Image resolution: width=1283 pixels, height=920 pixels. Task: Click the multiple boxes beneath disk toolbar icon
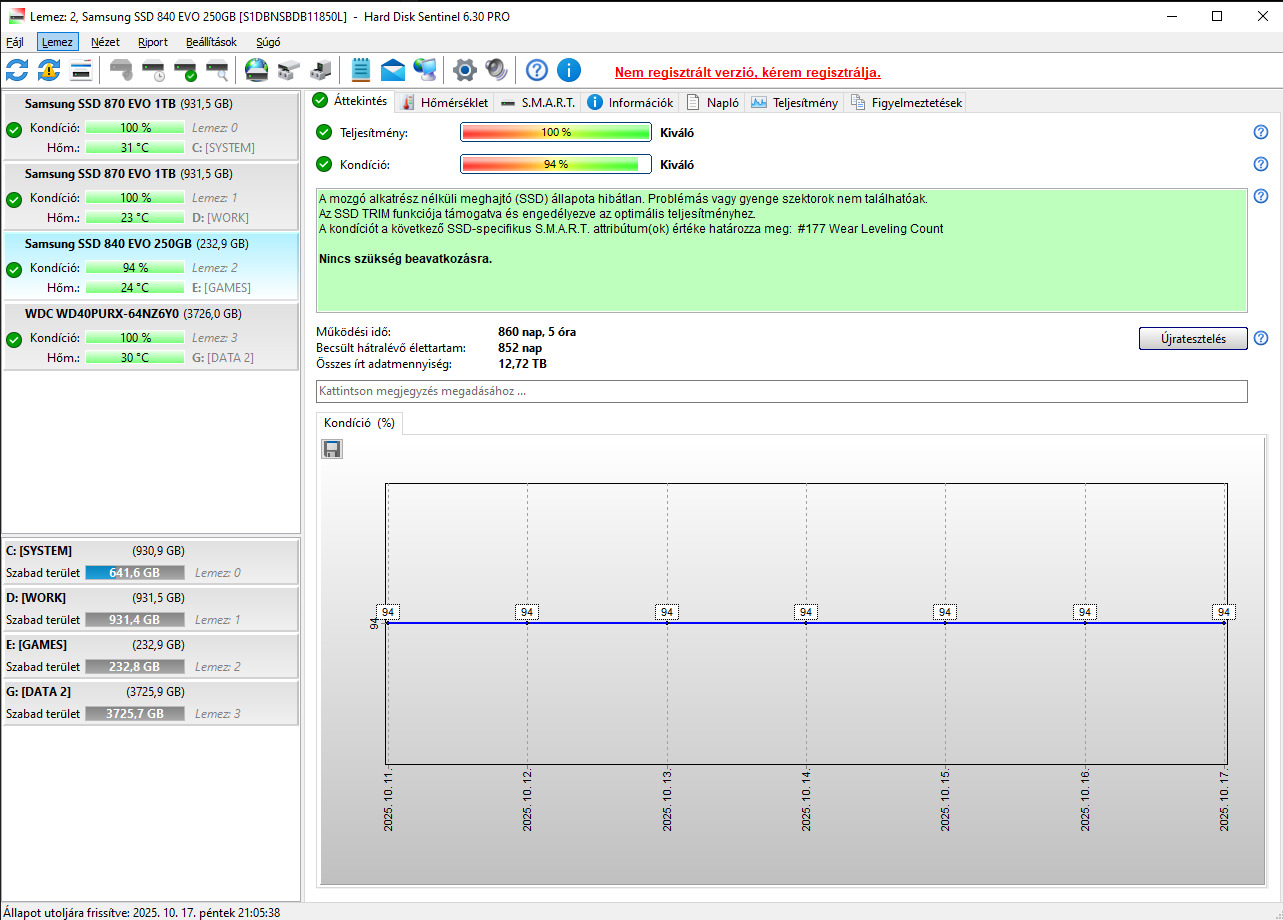289,70
